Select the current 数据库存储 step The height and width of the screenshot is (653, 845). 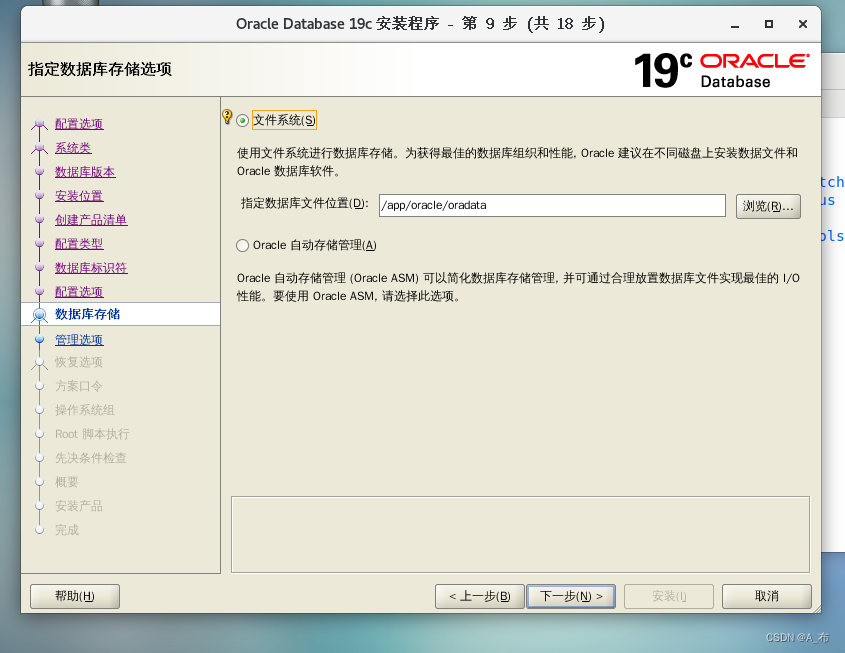tap(87, 314)
